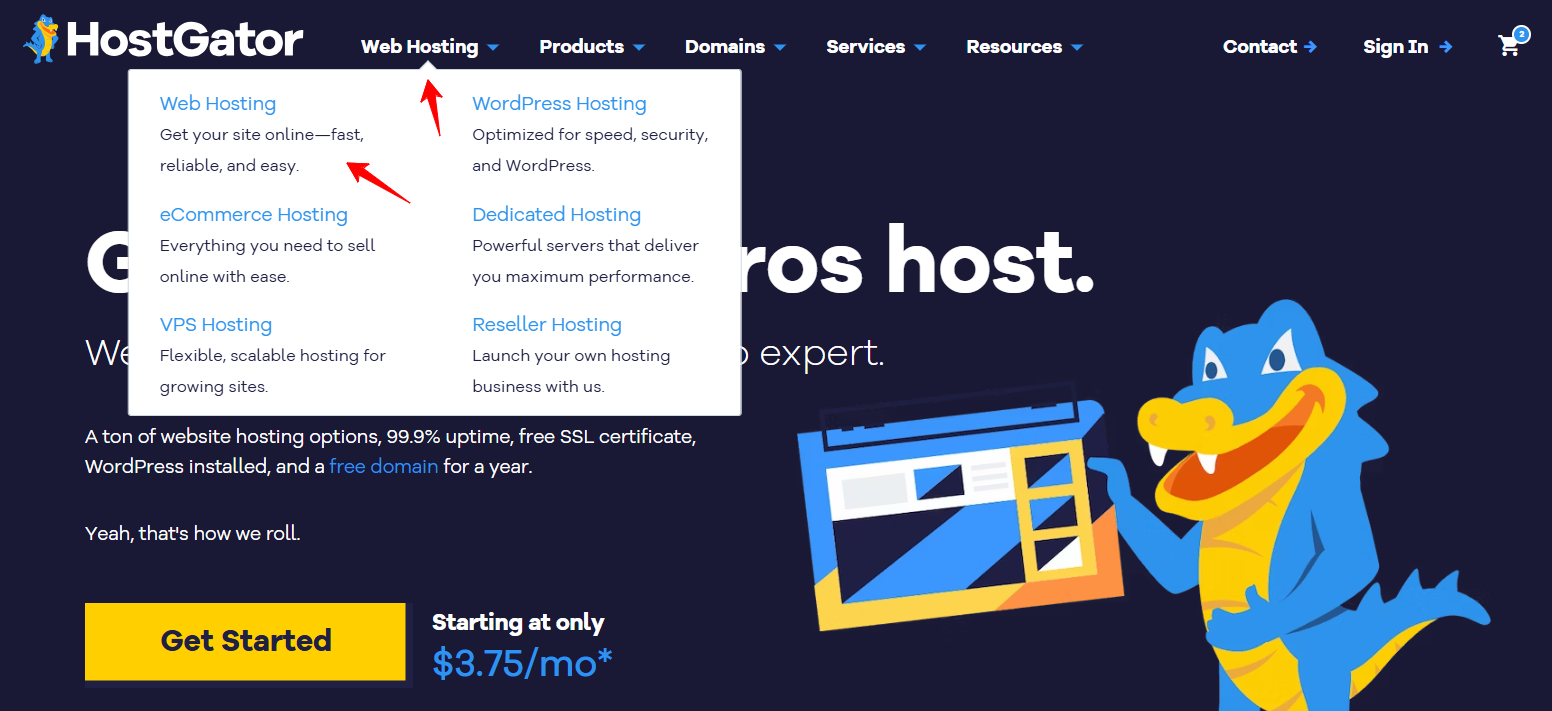Expand the Web Hosting dropdown arrow
This screenshot has width=1552, height=711.
coord(493,47)
